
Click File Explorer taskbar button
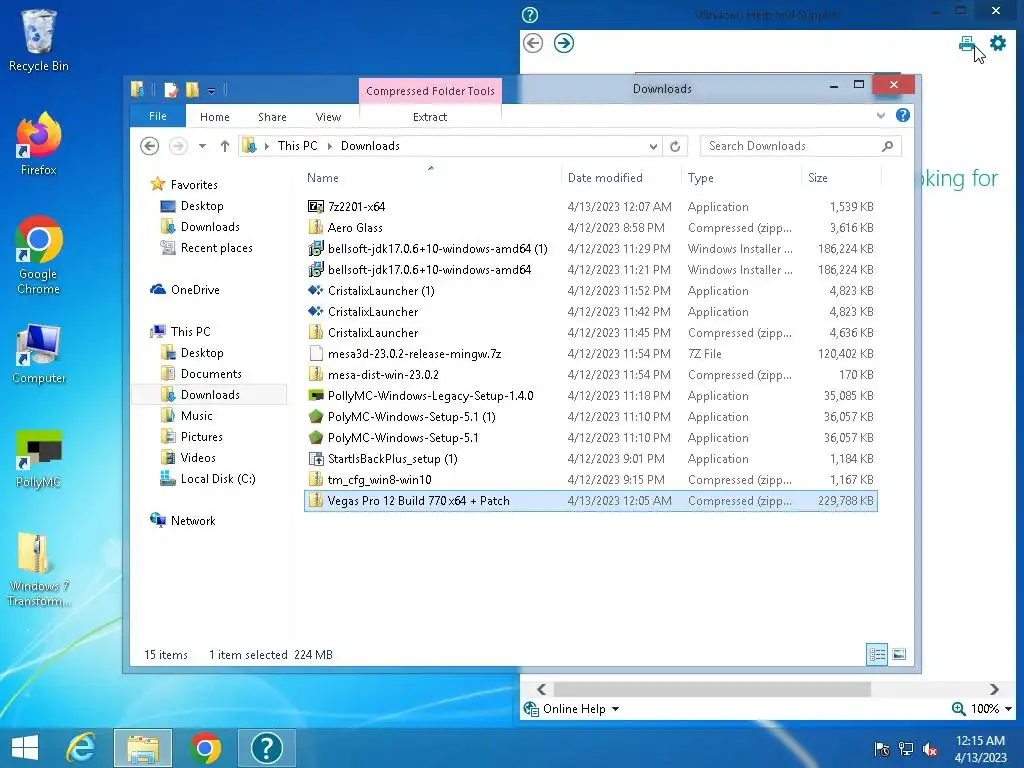click(143, 748)
